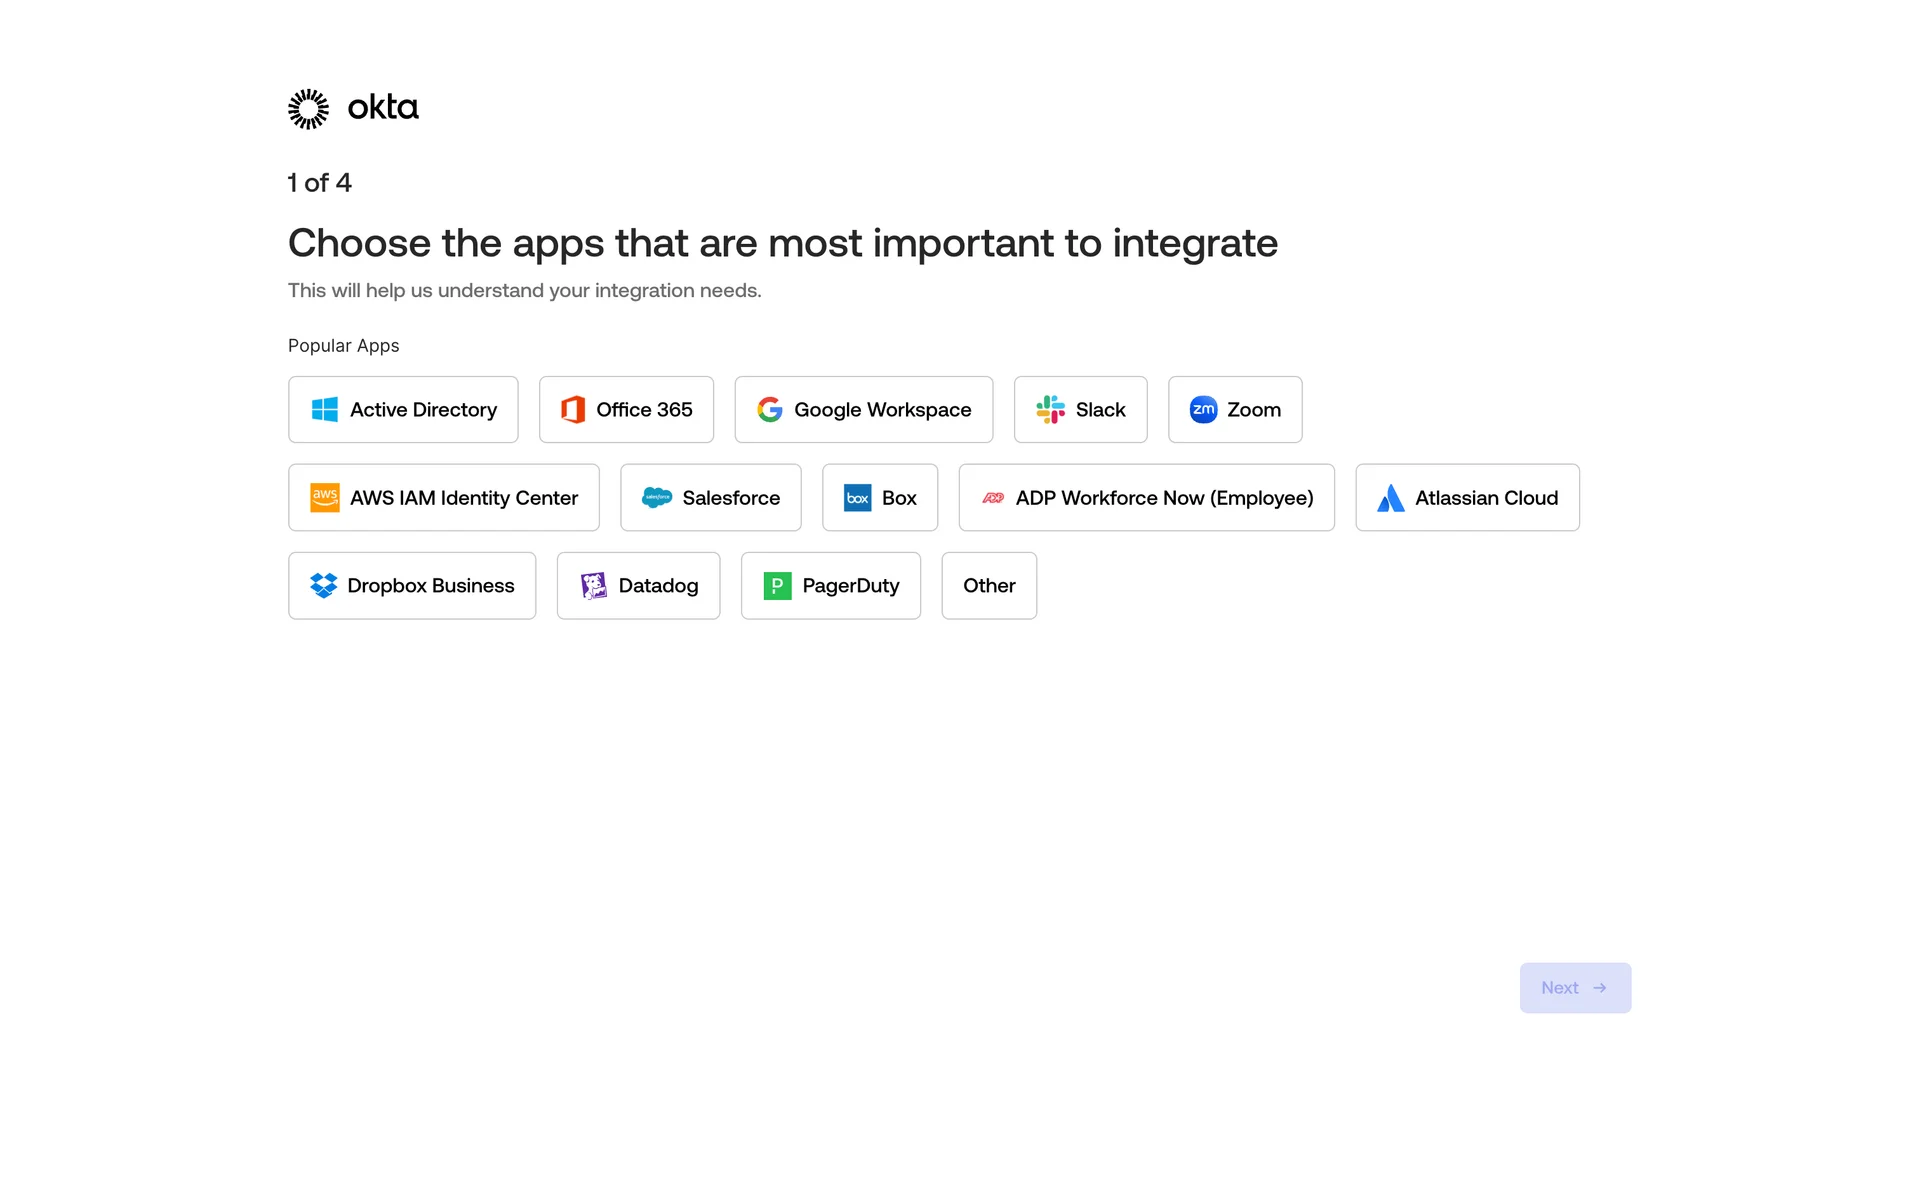Click the red ADP logo icon
This screenshot has width=1920, height=1200.
coord(992,497)
